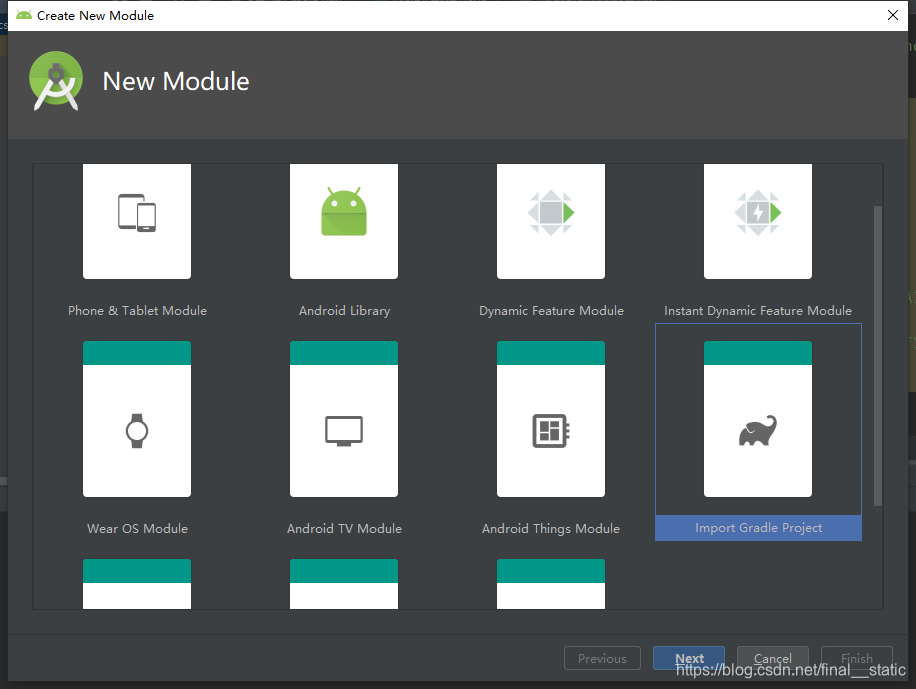Click the Android icon in title bar
The height and width of the screenshot is (689, 916).
pos(23,15)
